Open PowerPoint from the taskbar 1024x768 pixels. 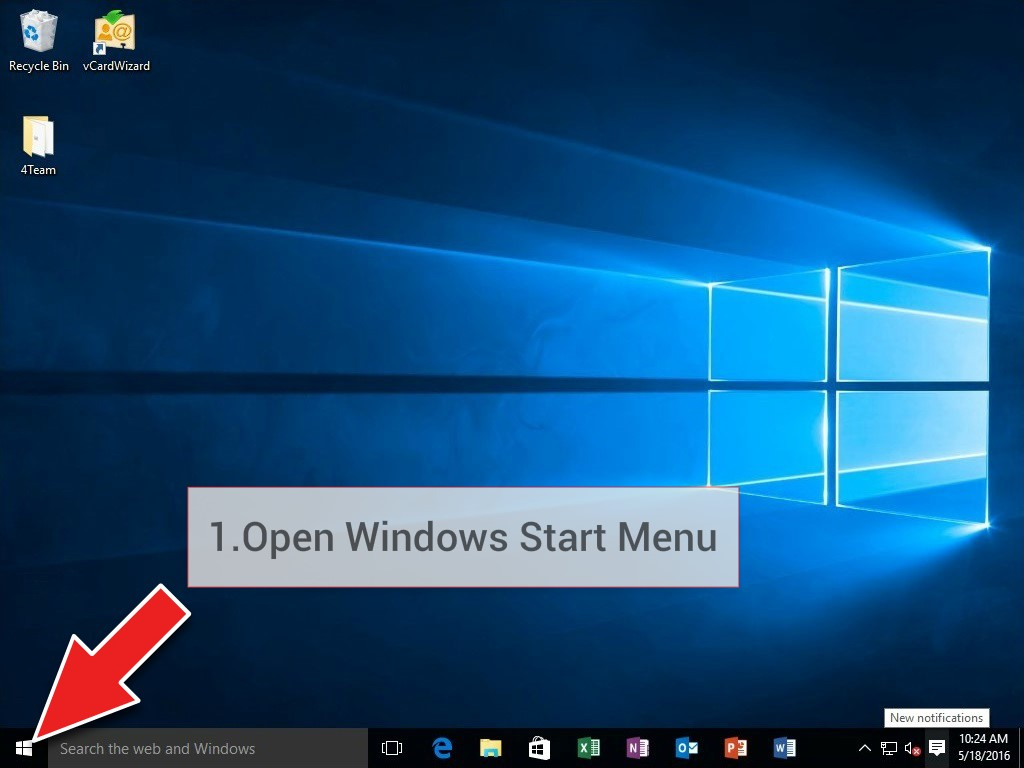736,748
